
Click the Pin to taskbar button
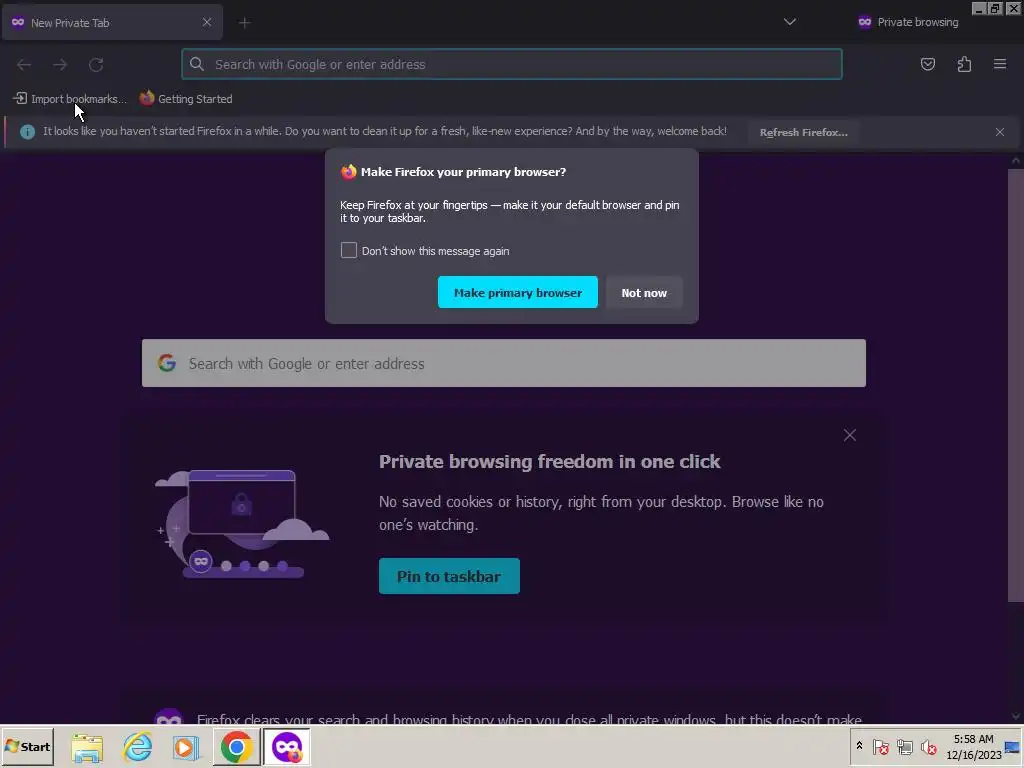[x=449, y=576]
